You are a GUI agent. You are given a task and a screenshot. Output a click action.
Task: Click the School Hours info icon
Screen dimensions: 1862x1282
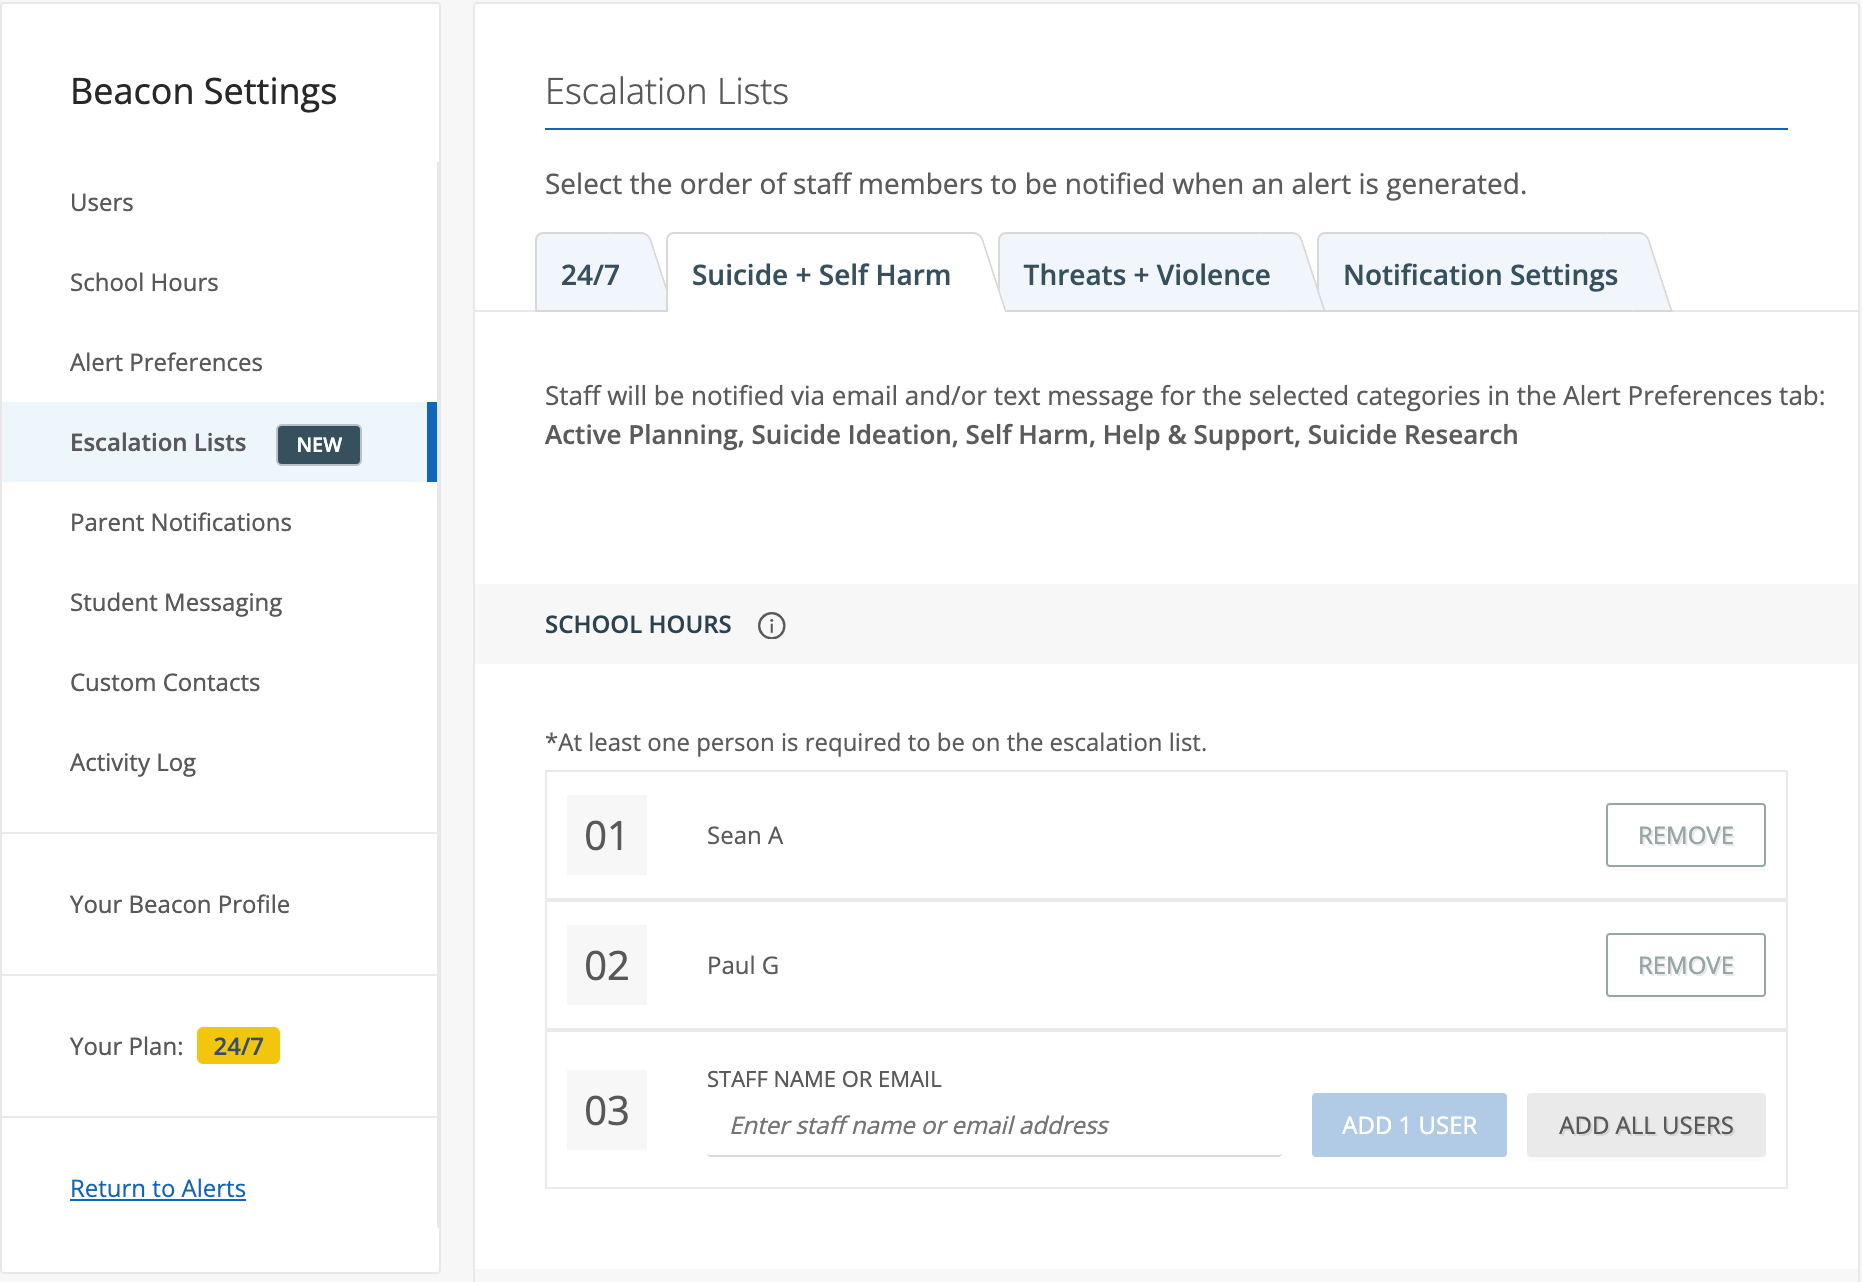(x=771, y=625)
